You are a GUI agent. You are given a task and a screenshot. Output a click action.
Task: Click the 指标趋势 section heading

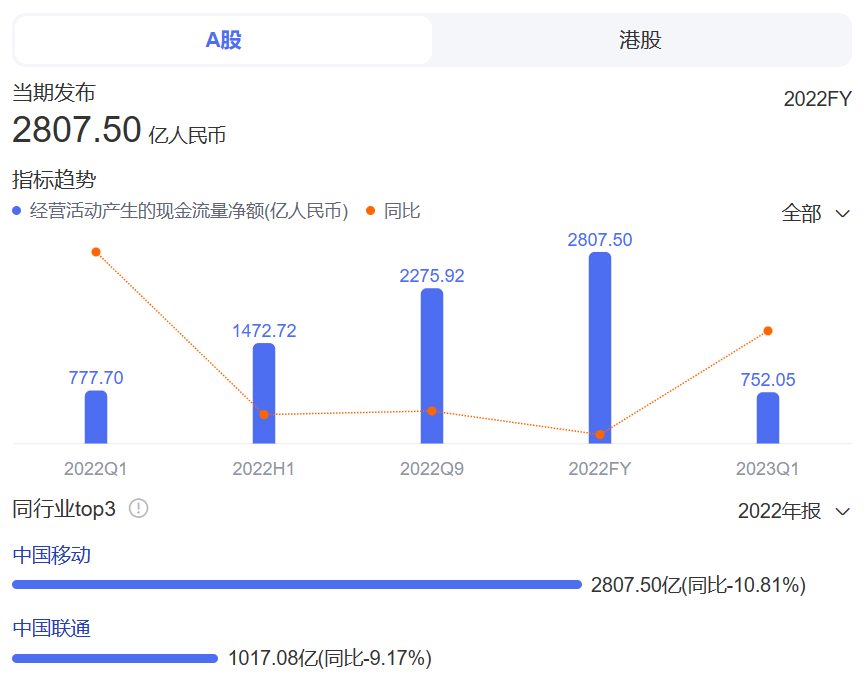click(54, 180)
